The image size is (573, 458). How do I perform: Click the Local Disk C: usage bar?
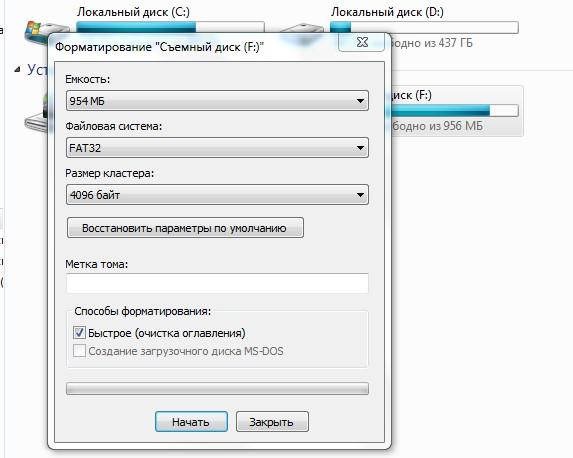click(170, 27)
